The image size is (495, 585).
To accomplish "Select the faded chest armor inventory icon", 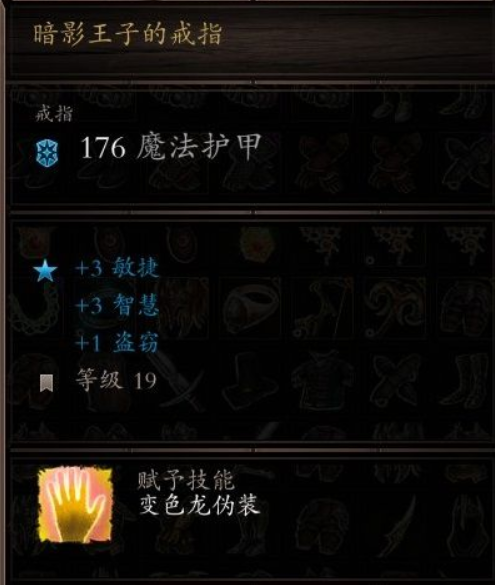I will [322, 381].
